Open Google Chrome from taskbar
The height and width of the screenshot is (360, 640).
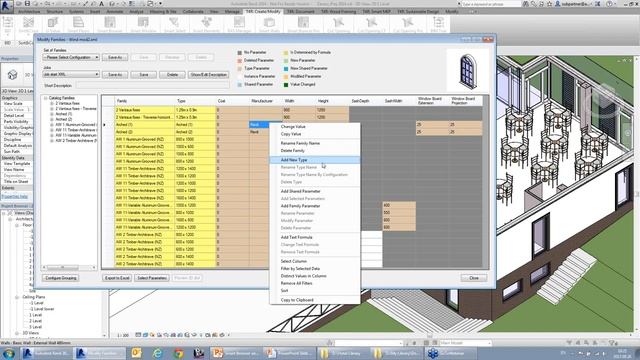(178, 353)
